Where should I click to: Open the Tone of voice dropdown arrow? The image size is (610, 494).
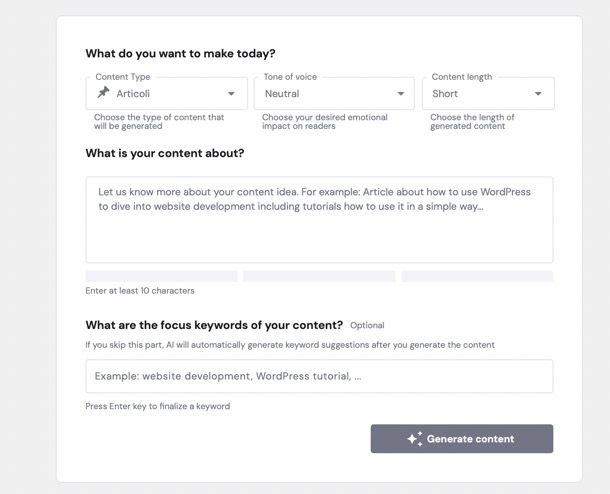(x=401, y=93)
